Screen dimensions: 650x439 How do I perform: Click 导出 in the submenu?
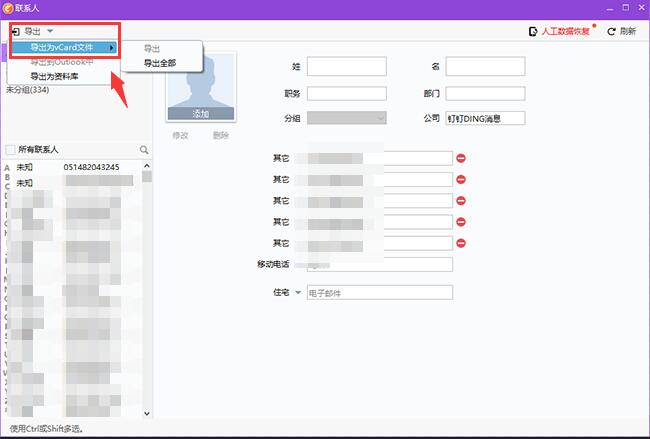click(152, 49)
